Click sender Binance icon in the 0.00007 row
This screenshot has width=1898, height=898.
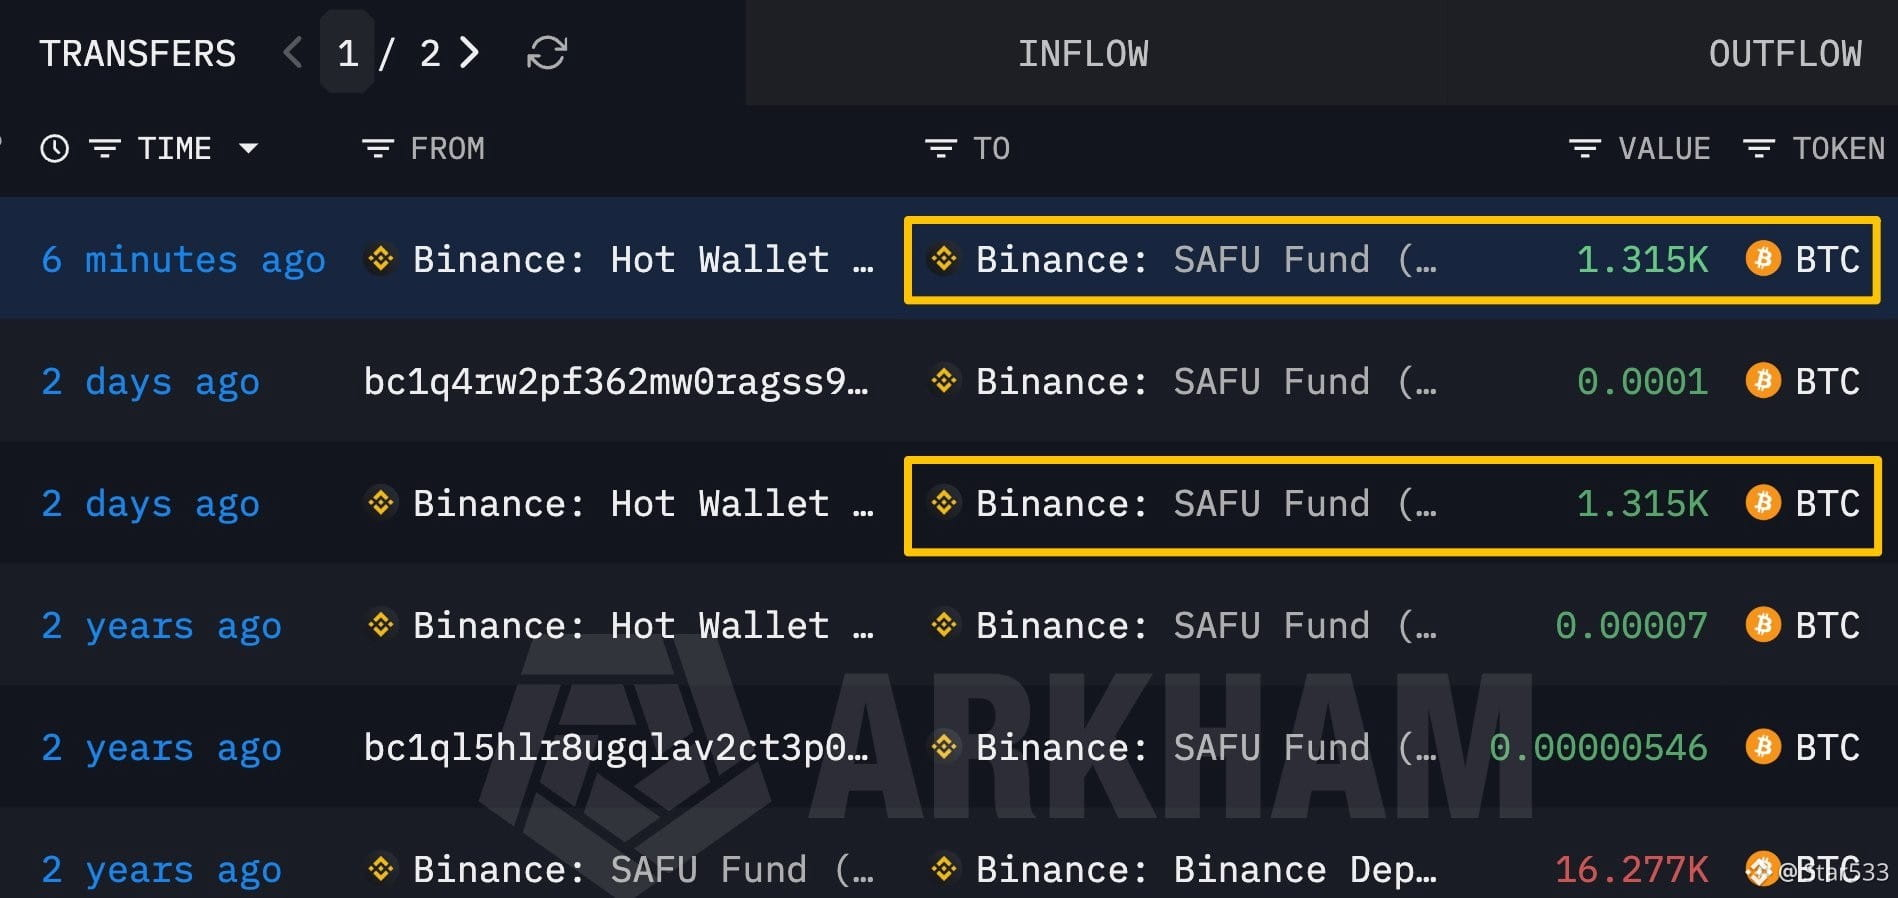[x=381, y=625]
